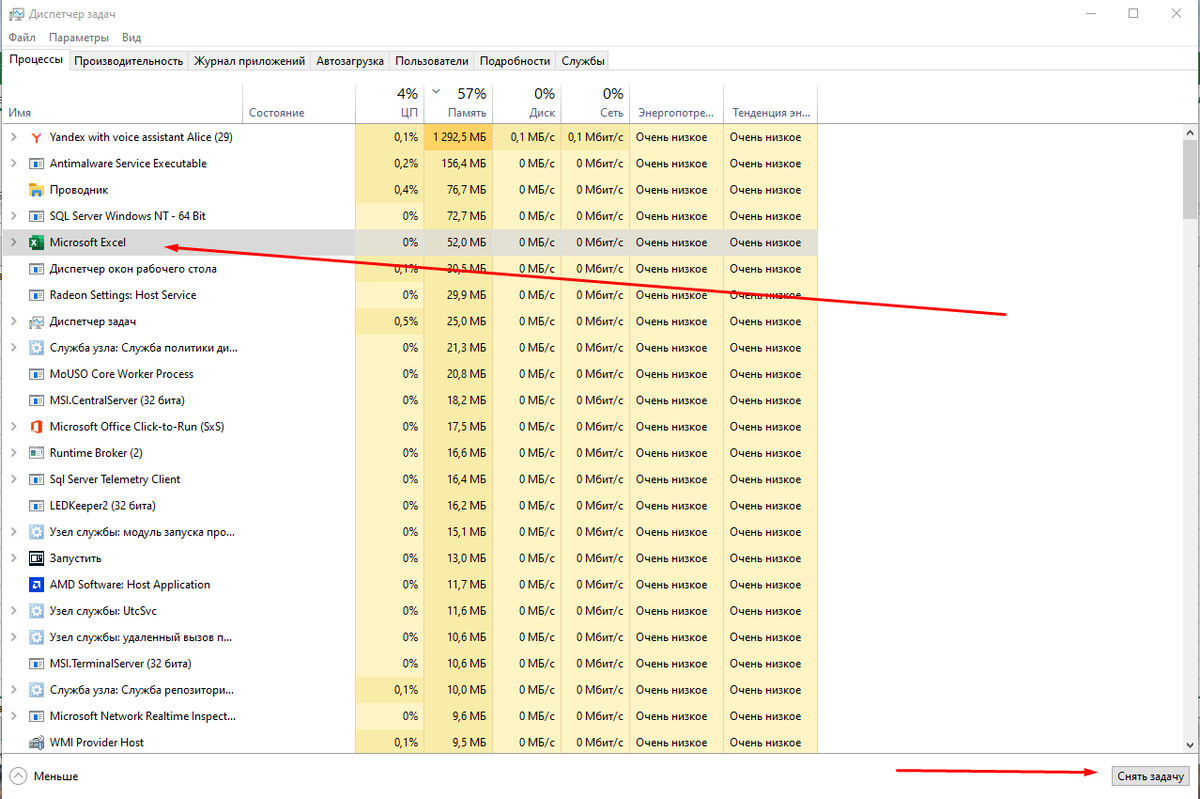1200x799 pixels.
Task: Switch to the Журнал приложений tab
Action: 249,61
